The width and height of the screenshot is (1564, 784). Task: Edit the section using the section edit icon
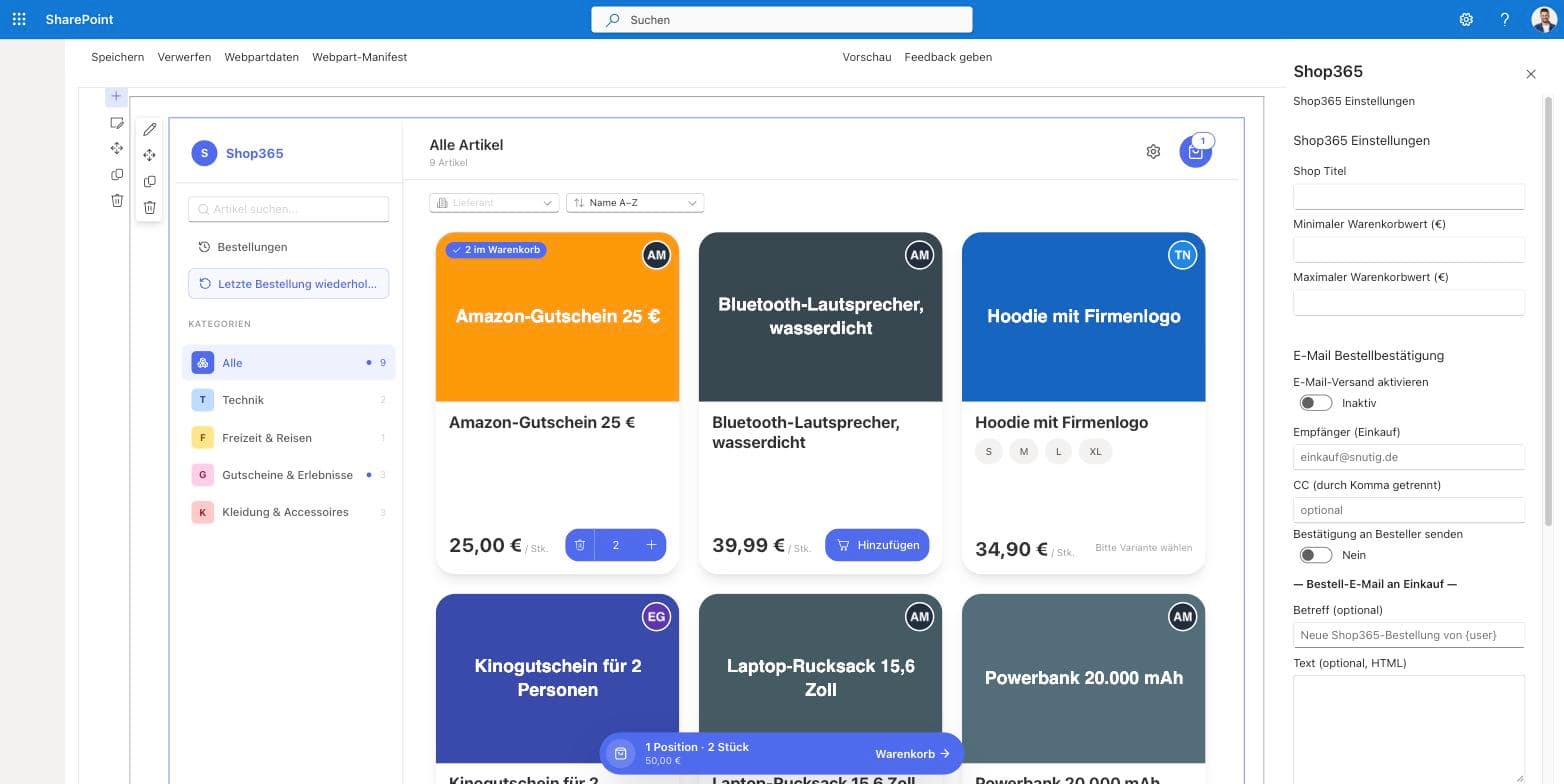click(117, 123)
